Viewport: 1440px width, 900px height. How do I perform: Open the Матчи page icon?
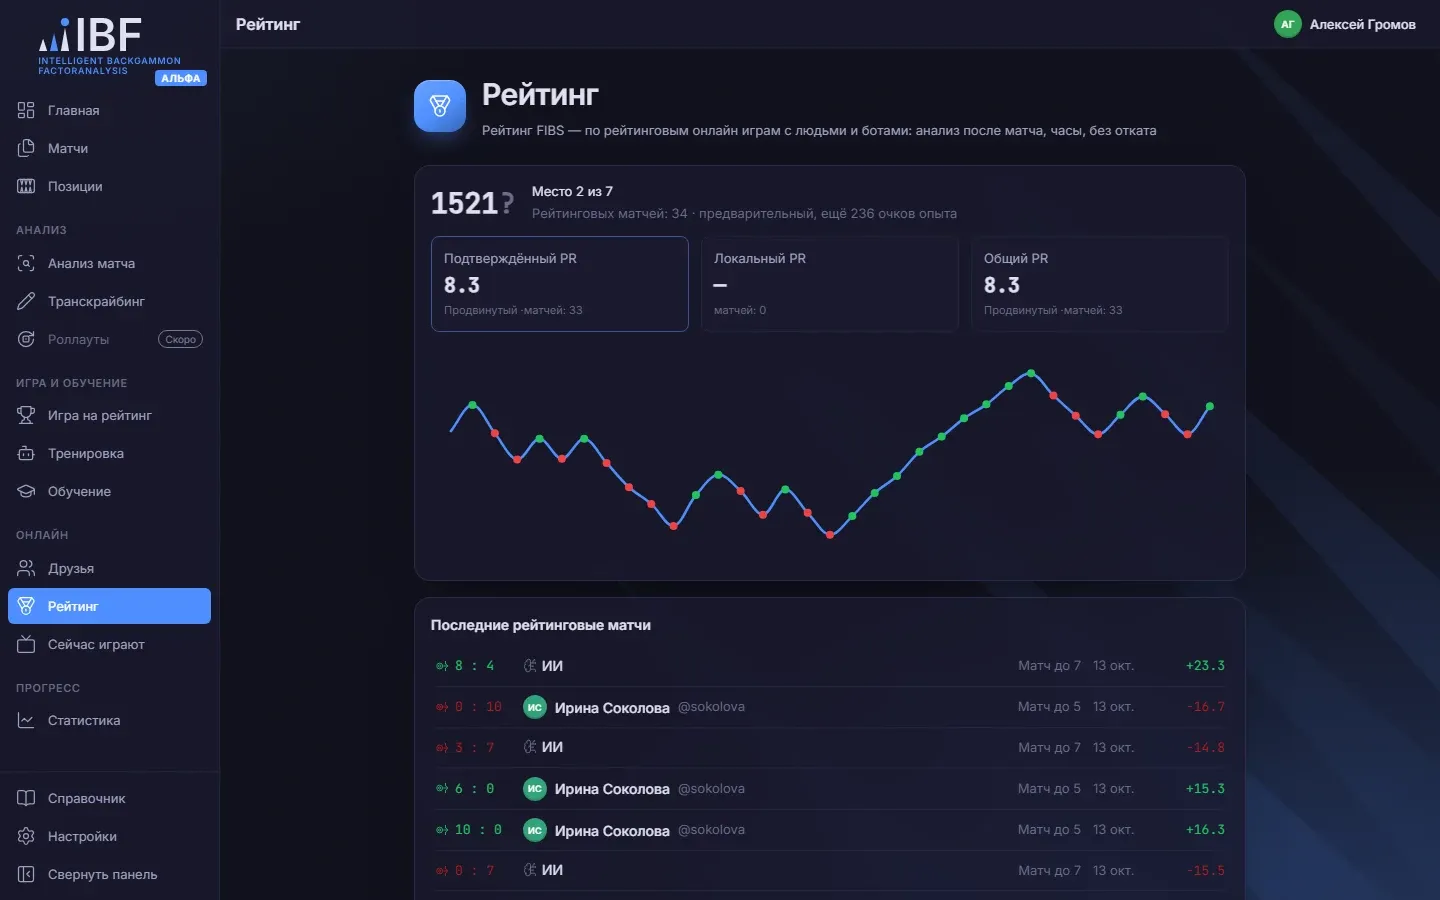tap(26, 148)
